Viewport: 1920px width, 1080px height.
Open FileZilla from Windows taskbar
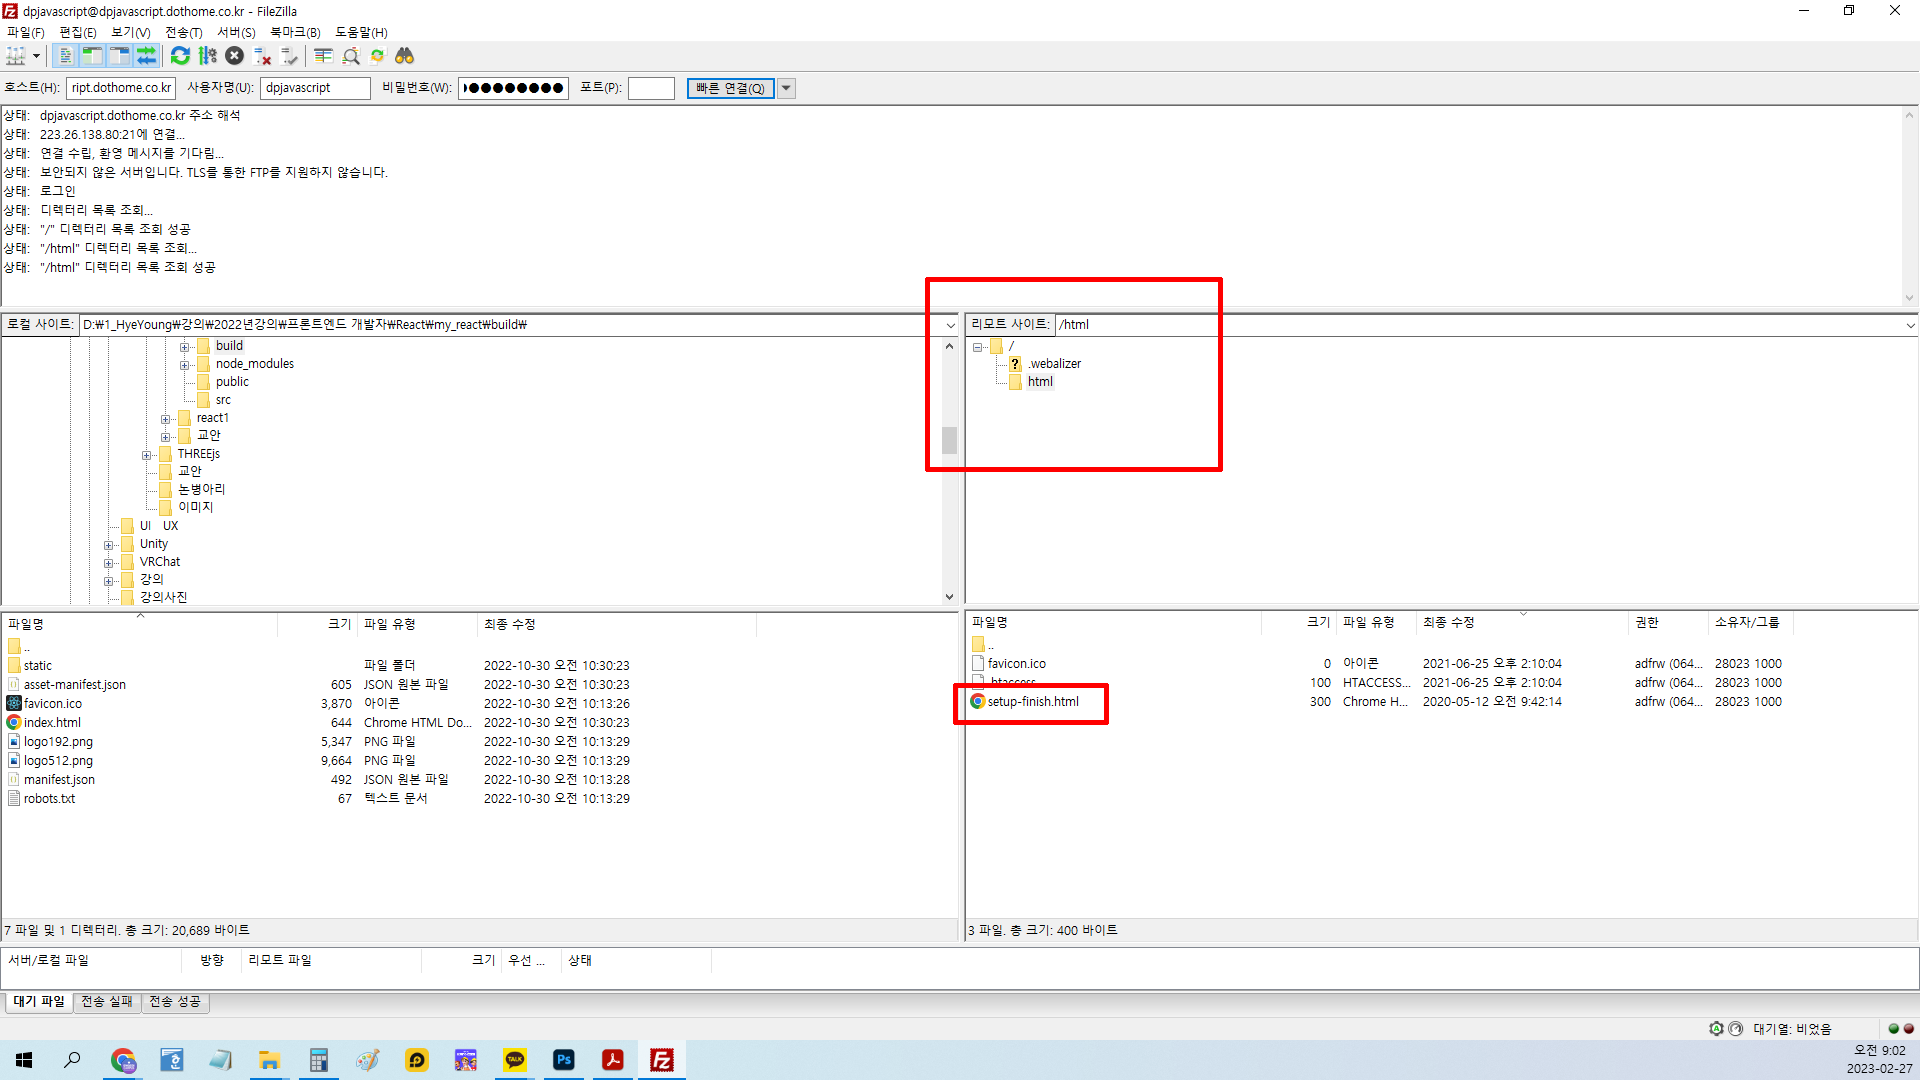point(662,1060)
